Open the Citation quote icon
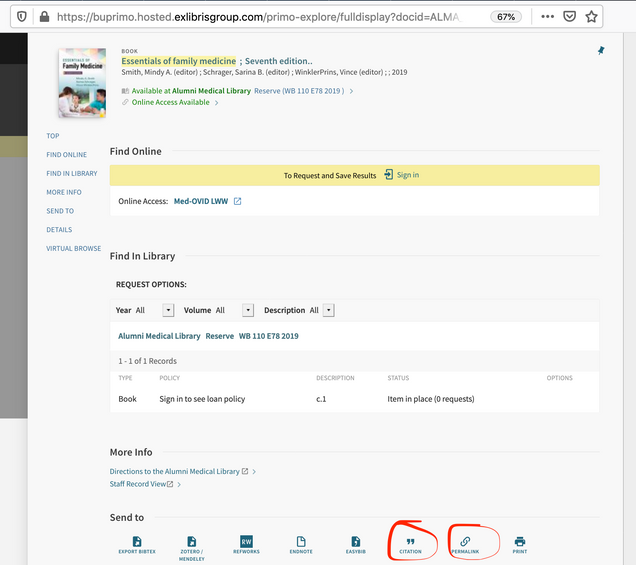This screenshot has height=565, width=636. (x=410, y=542)
